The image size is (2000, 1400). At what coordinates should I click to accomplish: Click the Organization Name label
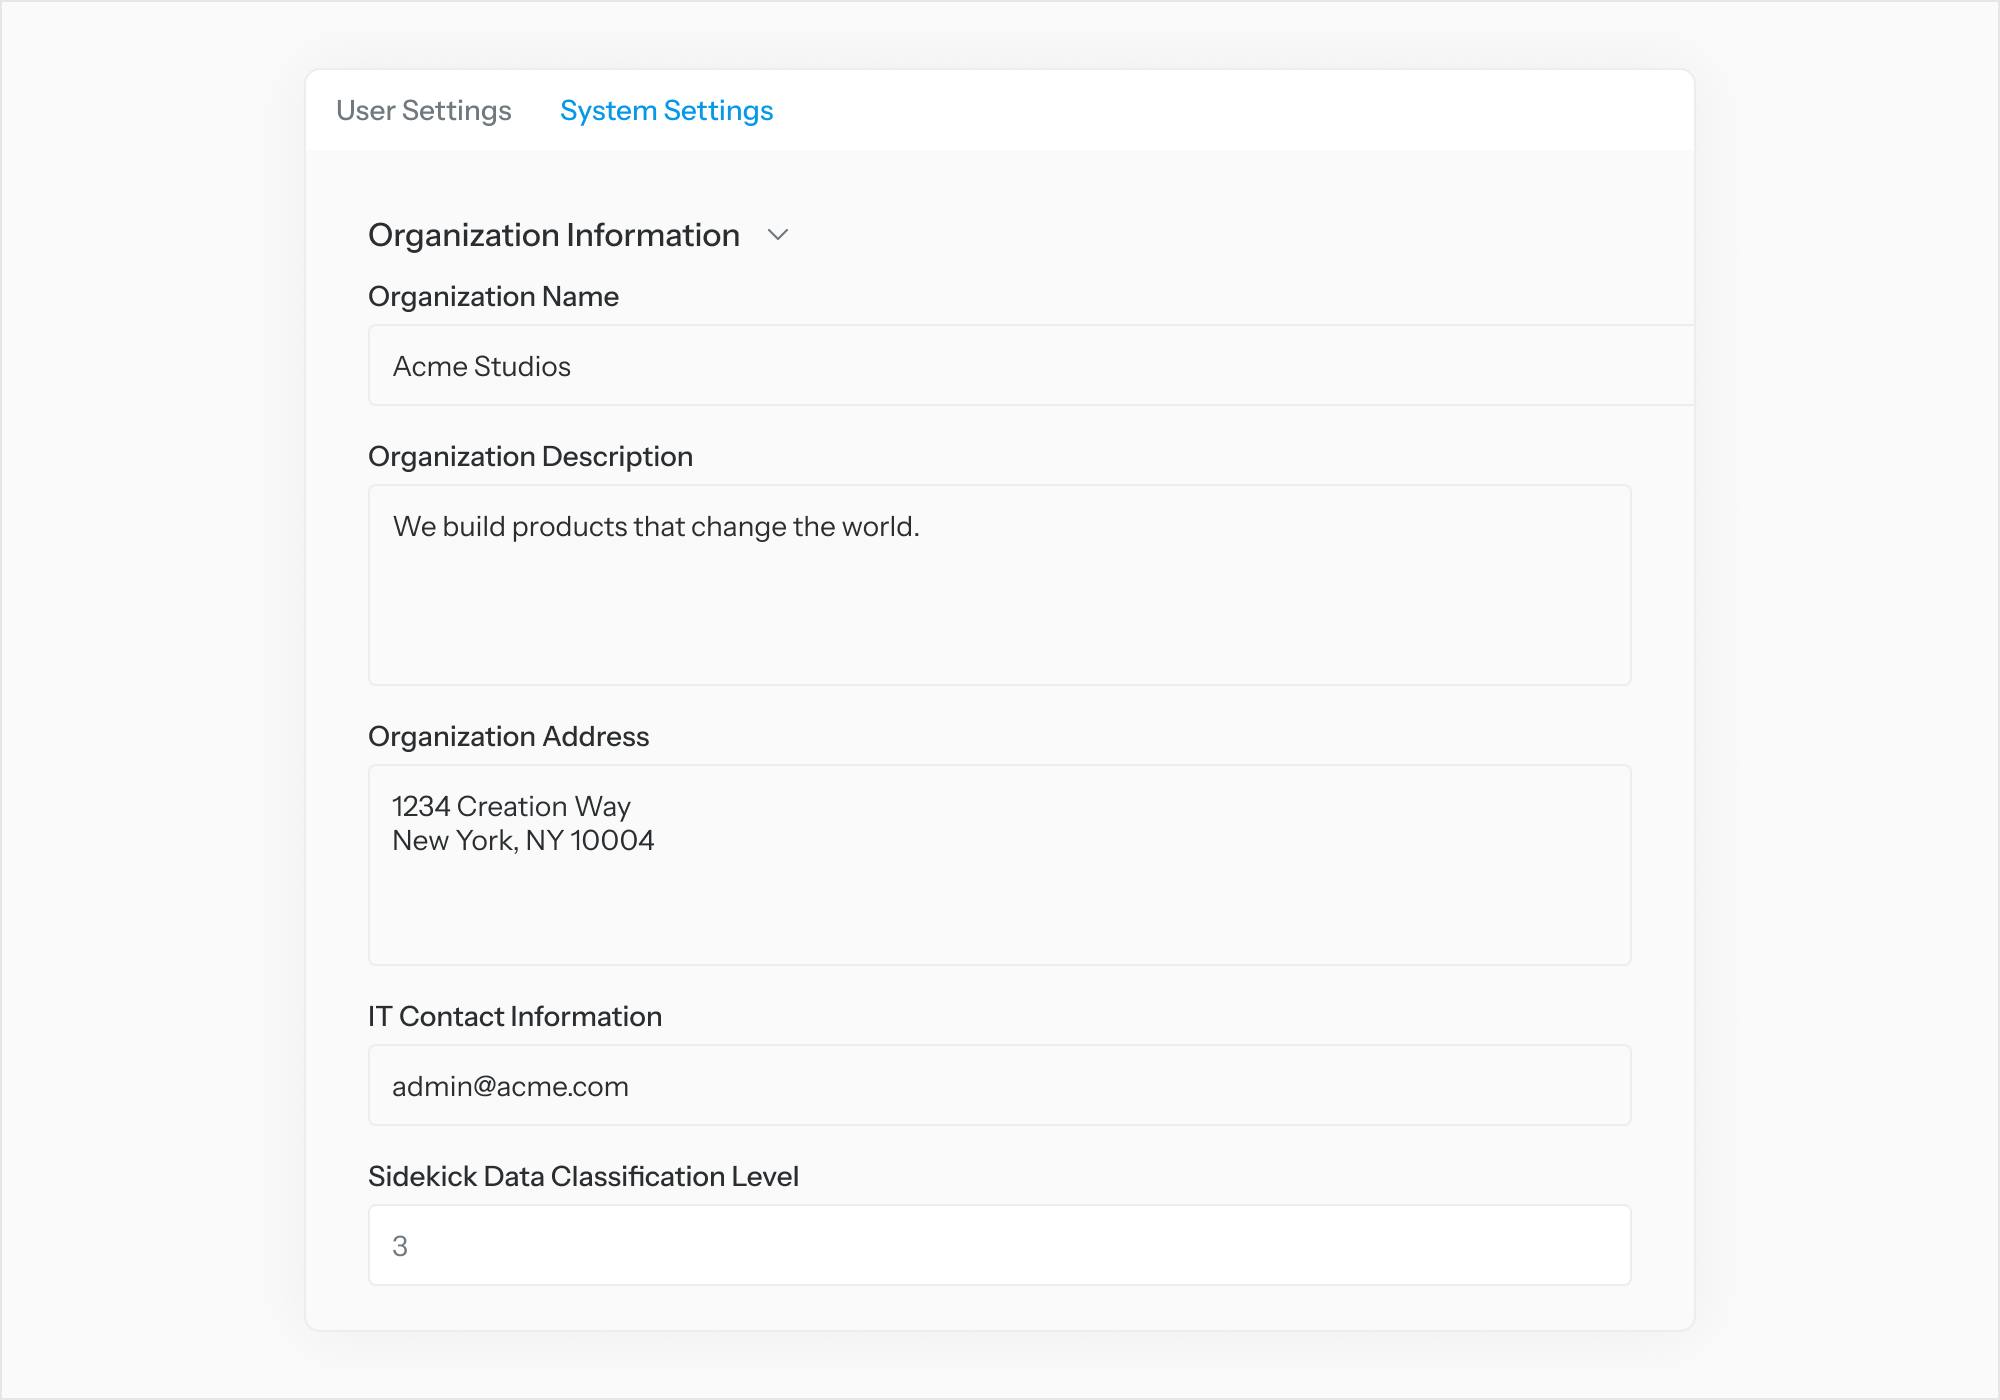[493, 297]
